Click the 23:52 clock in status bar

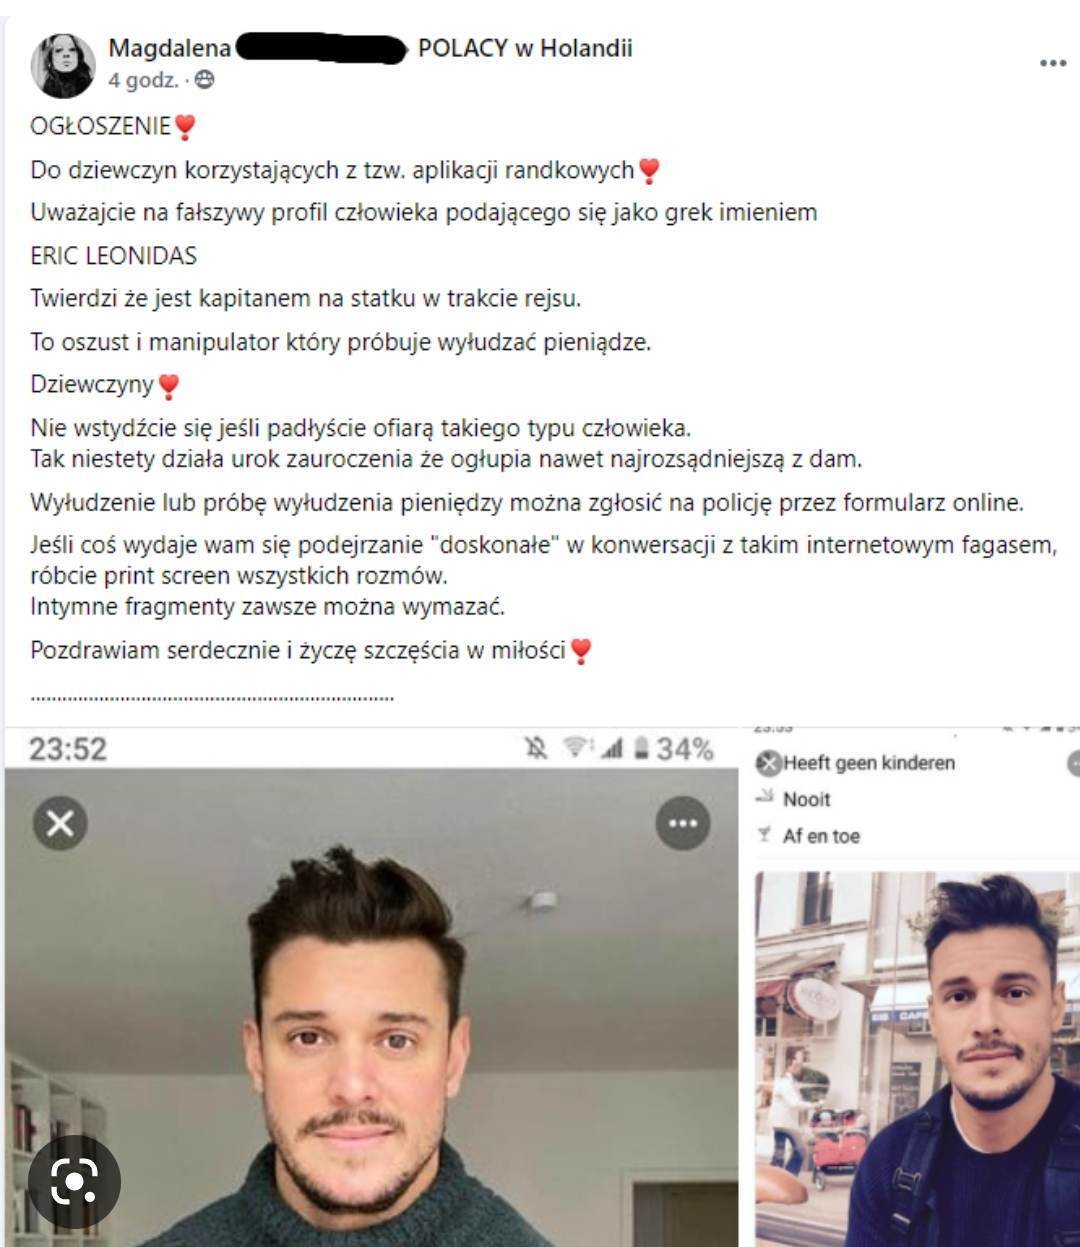coord(68,749)
